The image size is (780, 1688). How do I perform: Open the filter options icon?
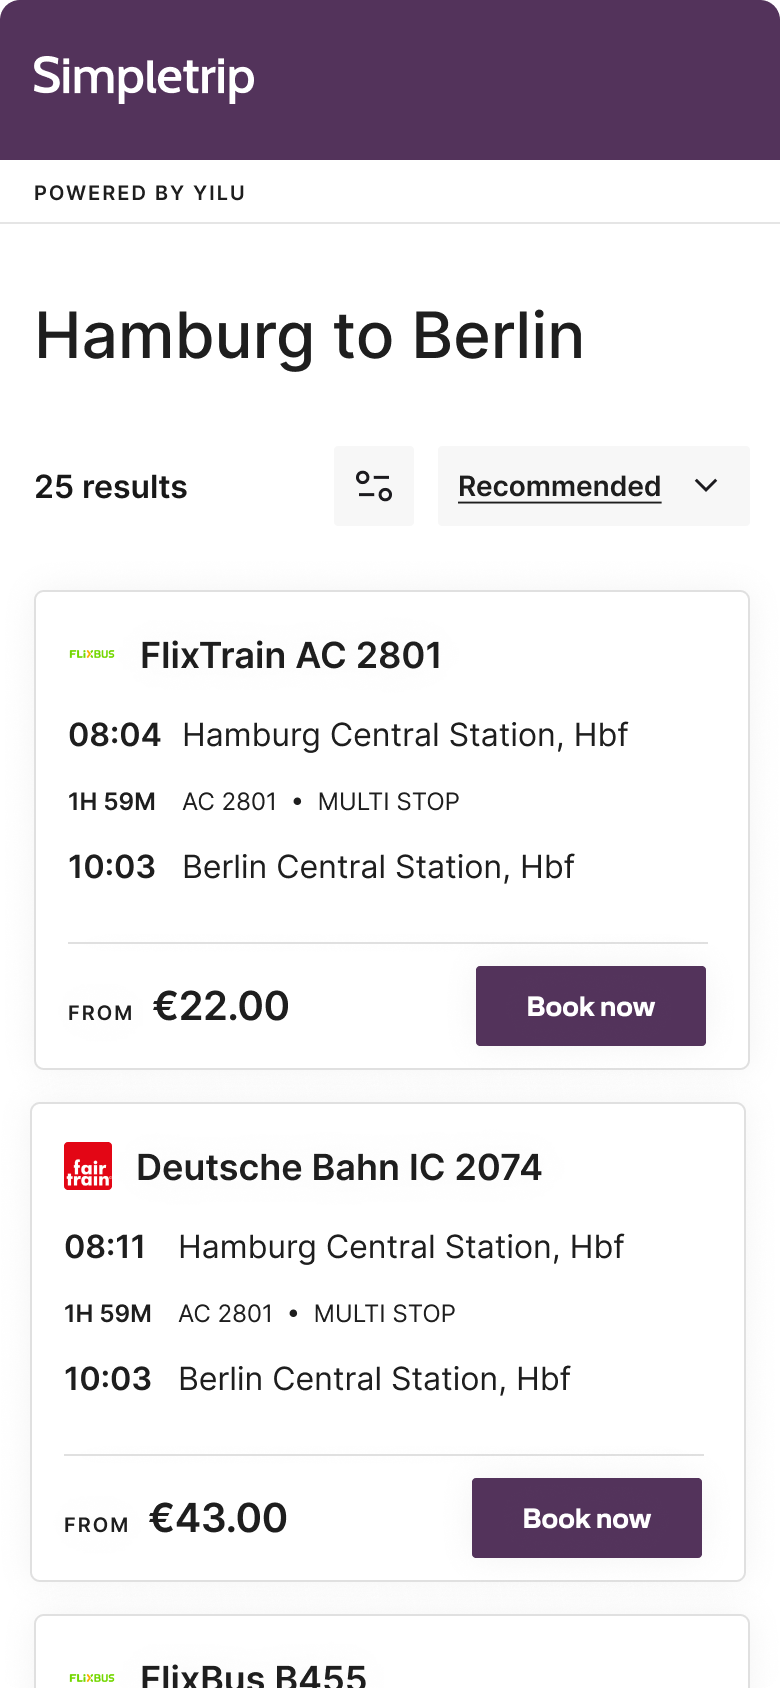point(374,486)
